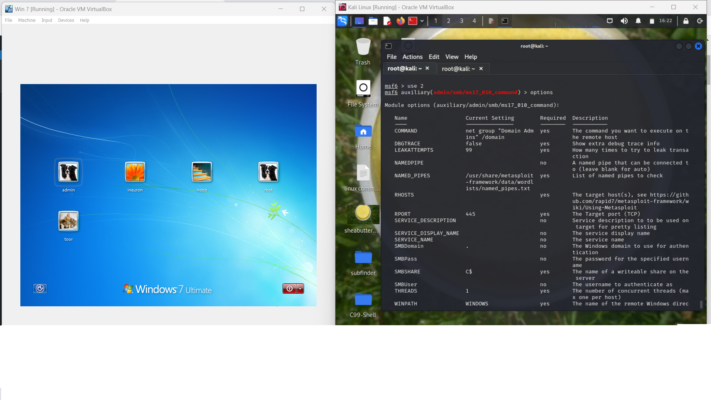711x400 pixels.
Task: Open the file manager icon in Kali panel
Action: pos(373,21)
